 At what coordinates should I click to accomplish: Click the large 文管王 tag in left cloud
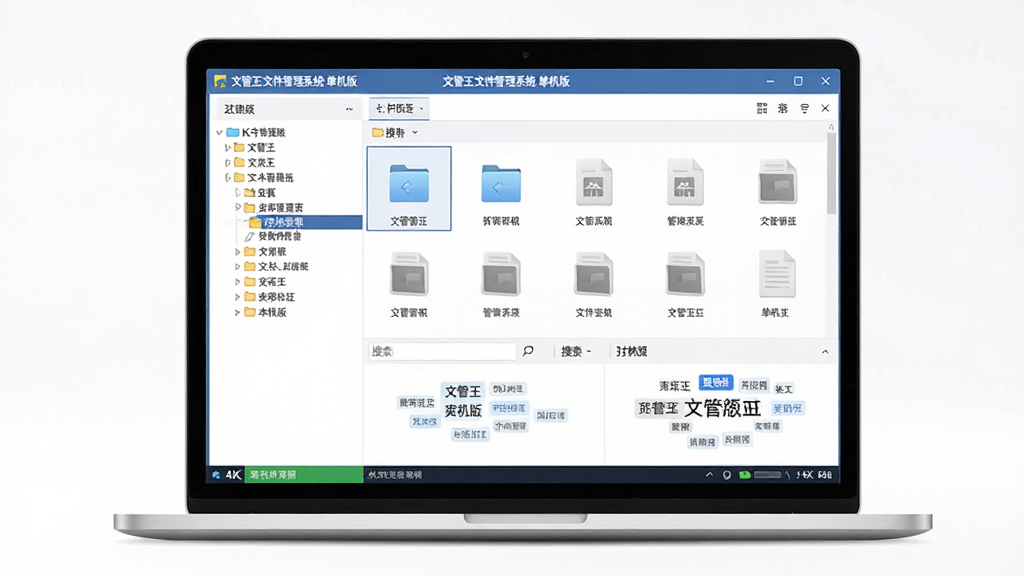click(x=463, y=391)
